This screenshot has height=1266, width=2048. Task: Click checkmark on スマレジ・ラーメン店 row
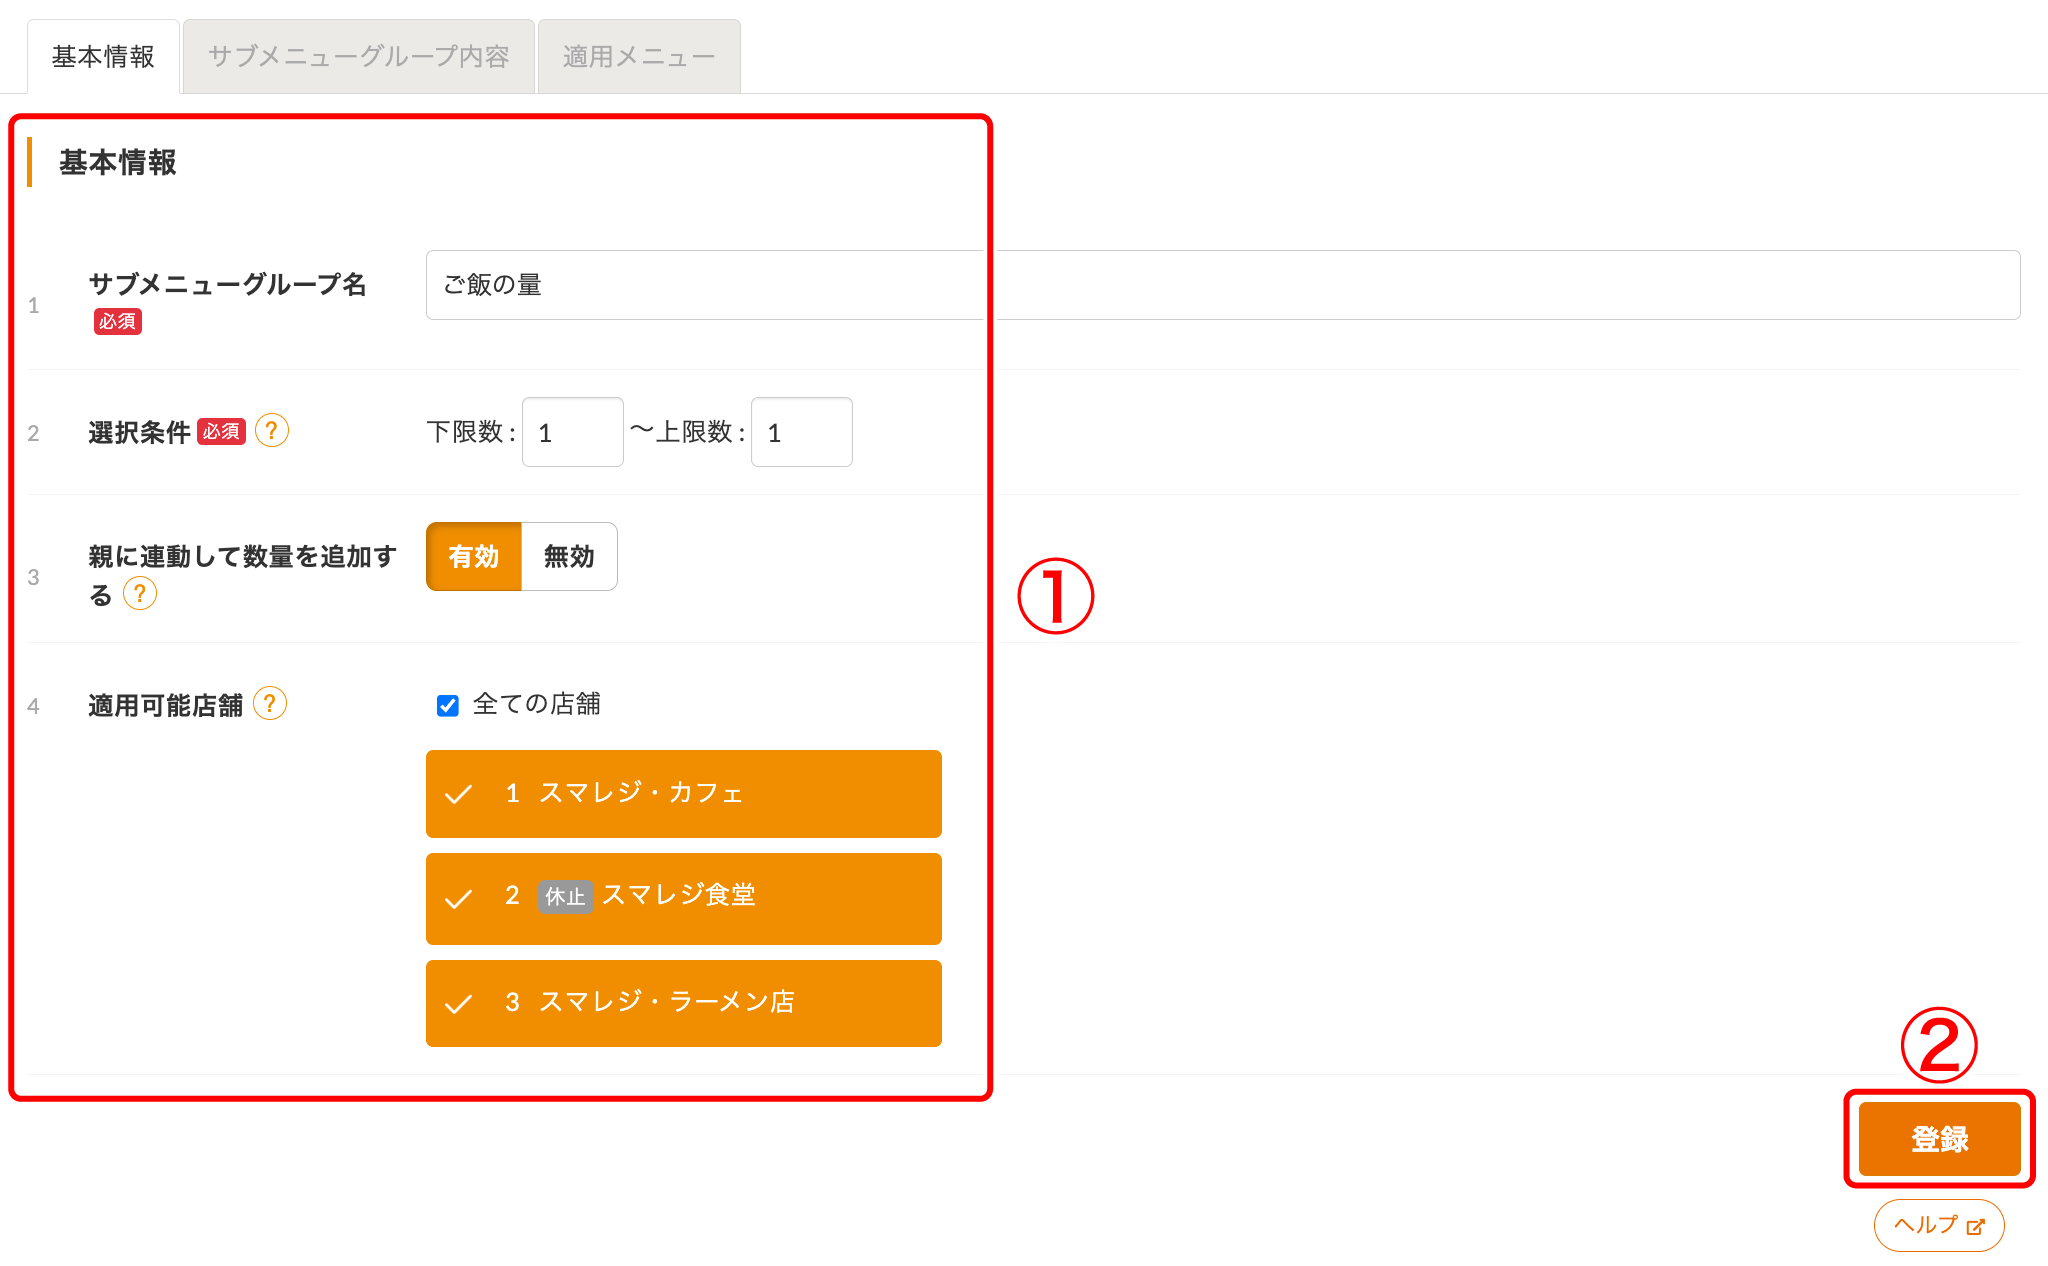tap(458, 1004)
